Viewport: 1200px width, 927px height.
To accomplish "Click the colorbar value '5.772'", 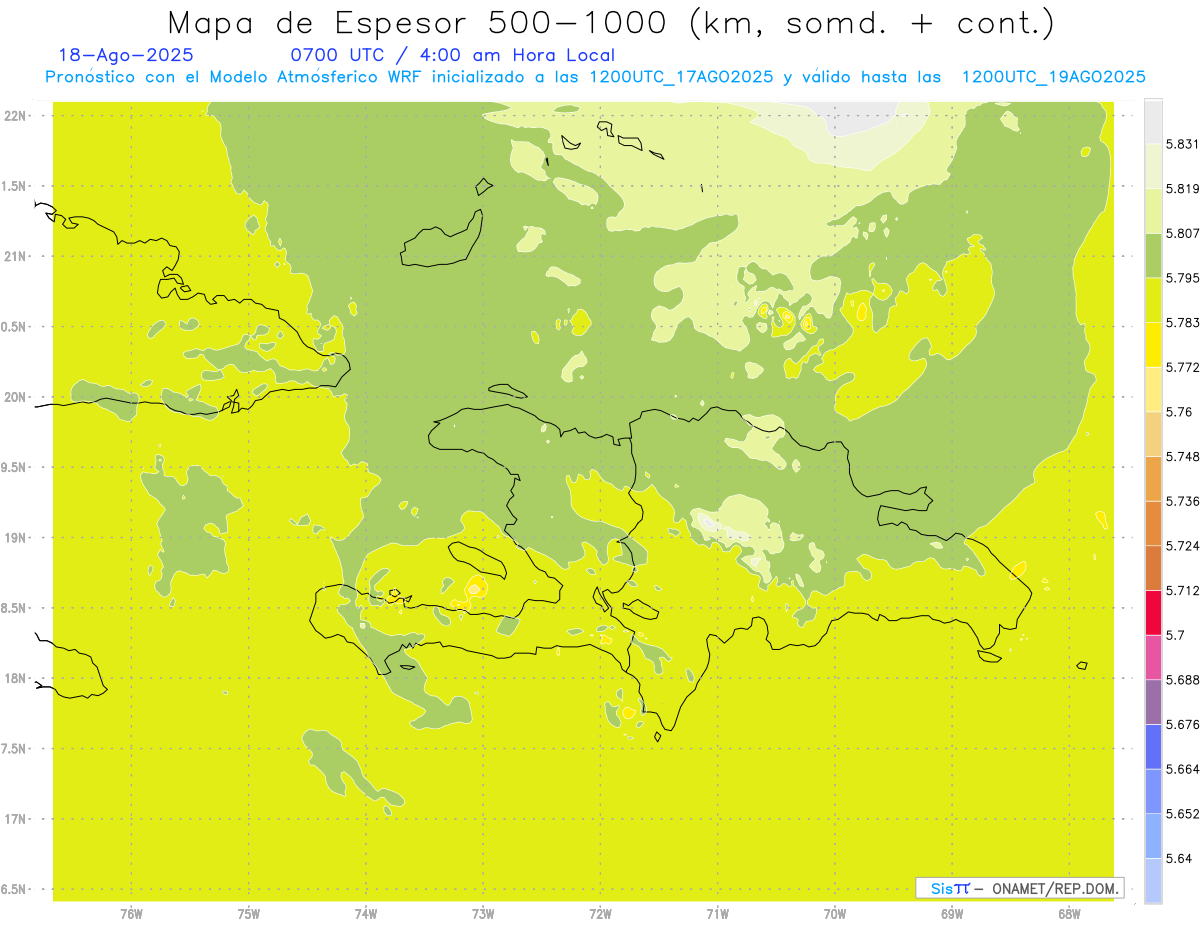I will click(x=1182, y=367).
